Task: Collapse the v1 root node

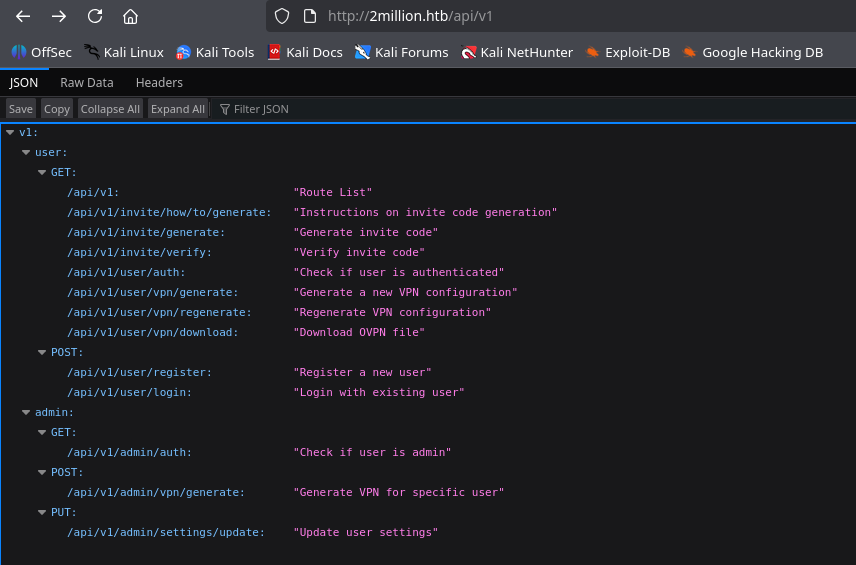Action: click(x=10, y=132)
